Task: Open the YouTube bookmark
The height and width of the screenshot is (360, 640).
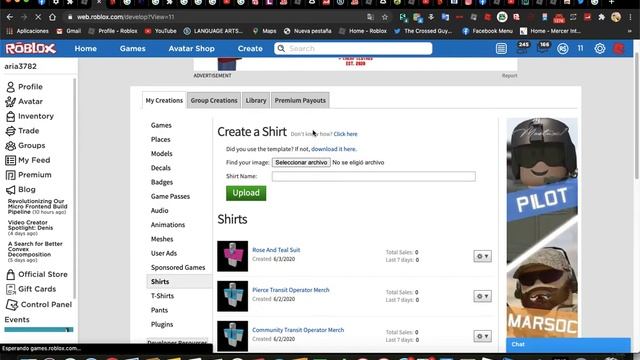Action: click(x=160, y=31)
